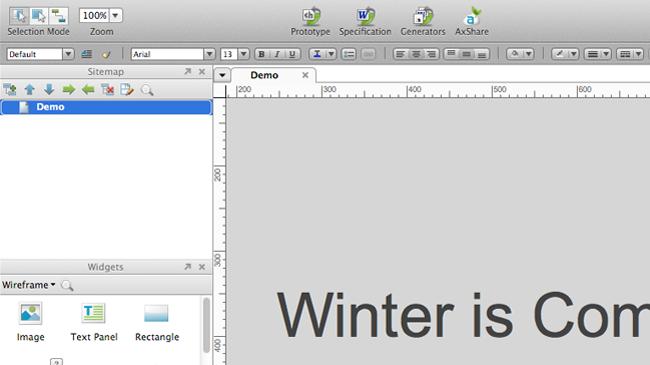
Task: Toggle underline text formatting
Action: coord(292,54)
